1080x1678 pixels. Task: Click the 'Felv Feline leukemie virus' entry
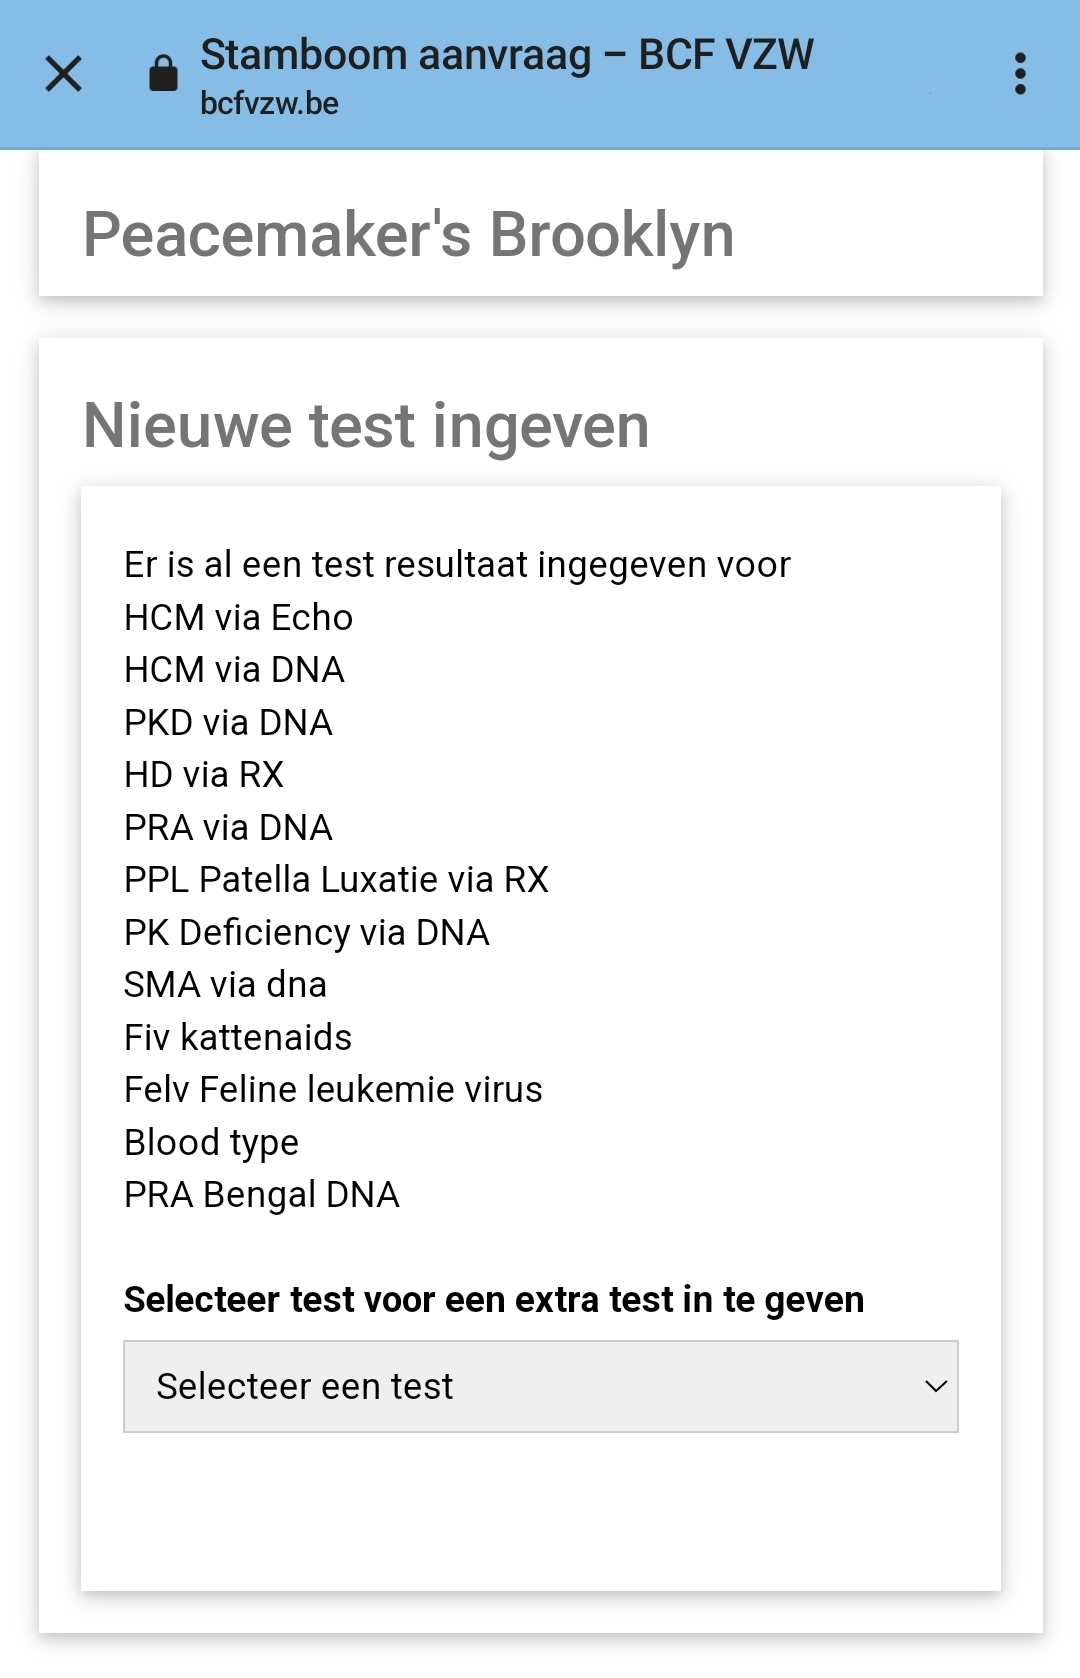point(333,1090)
